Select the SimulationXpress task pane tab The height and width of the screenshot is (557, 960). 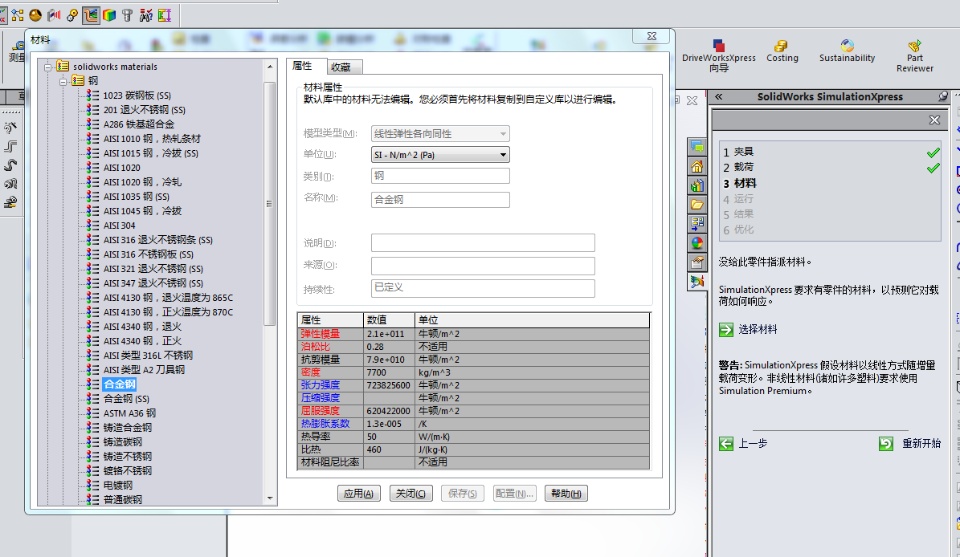(x=697, y=282)
